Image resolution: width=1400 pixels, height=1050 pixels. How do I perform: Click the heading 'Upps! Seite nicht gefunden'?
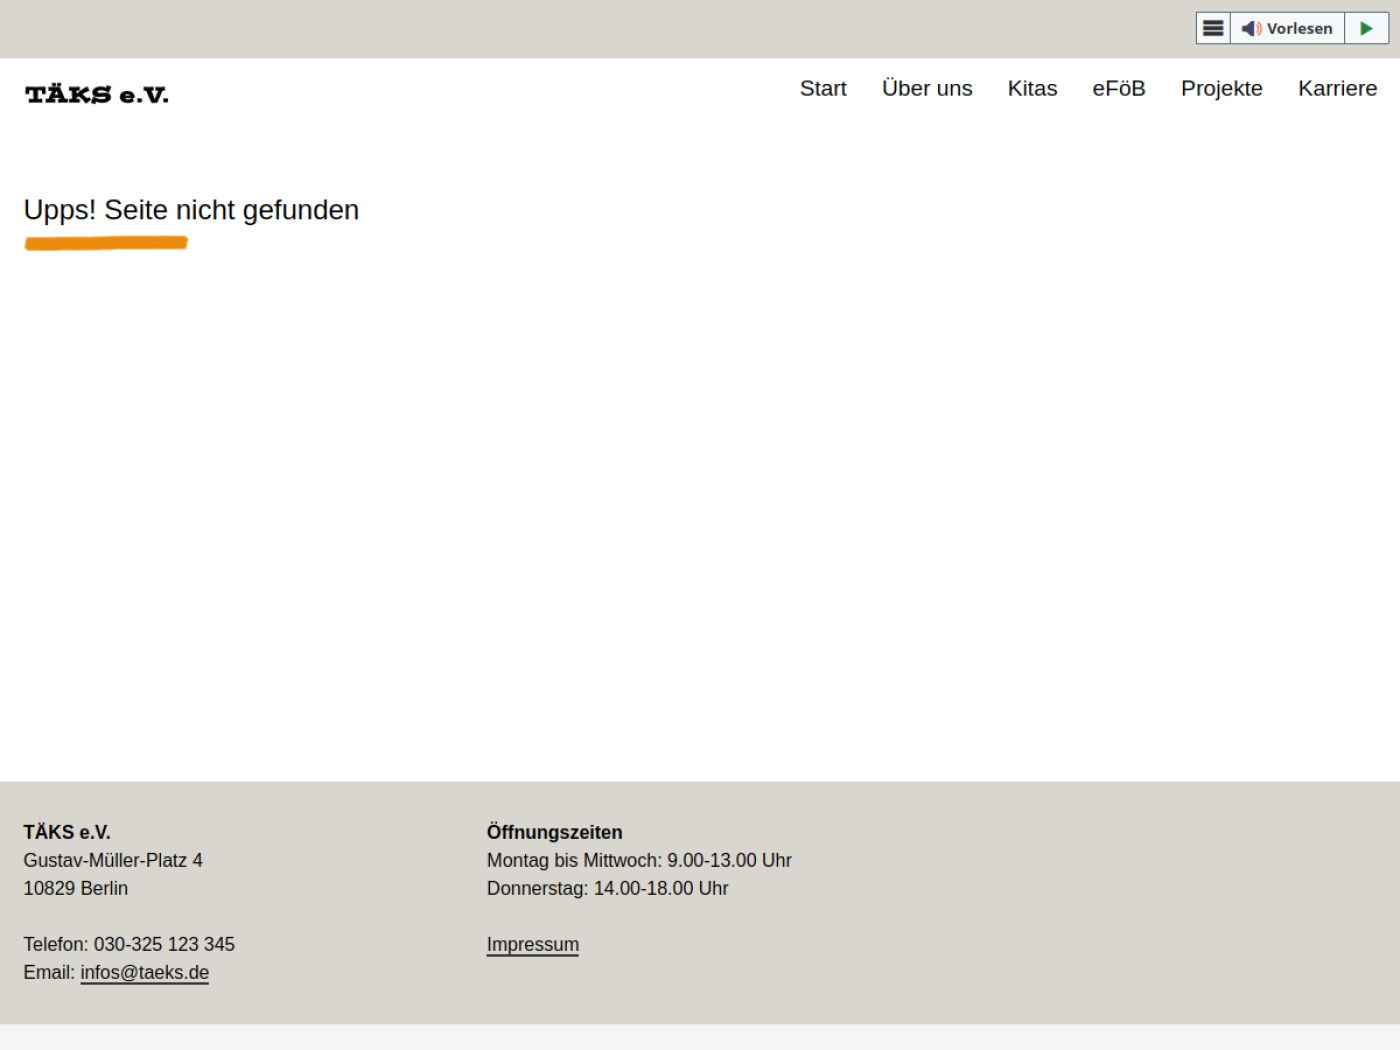tap(191, 210)
